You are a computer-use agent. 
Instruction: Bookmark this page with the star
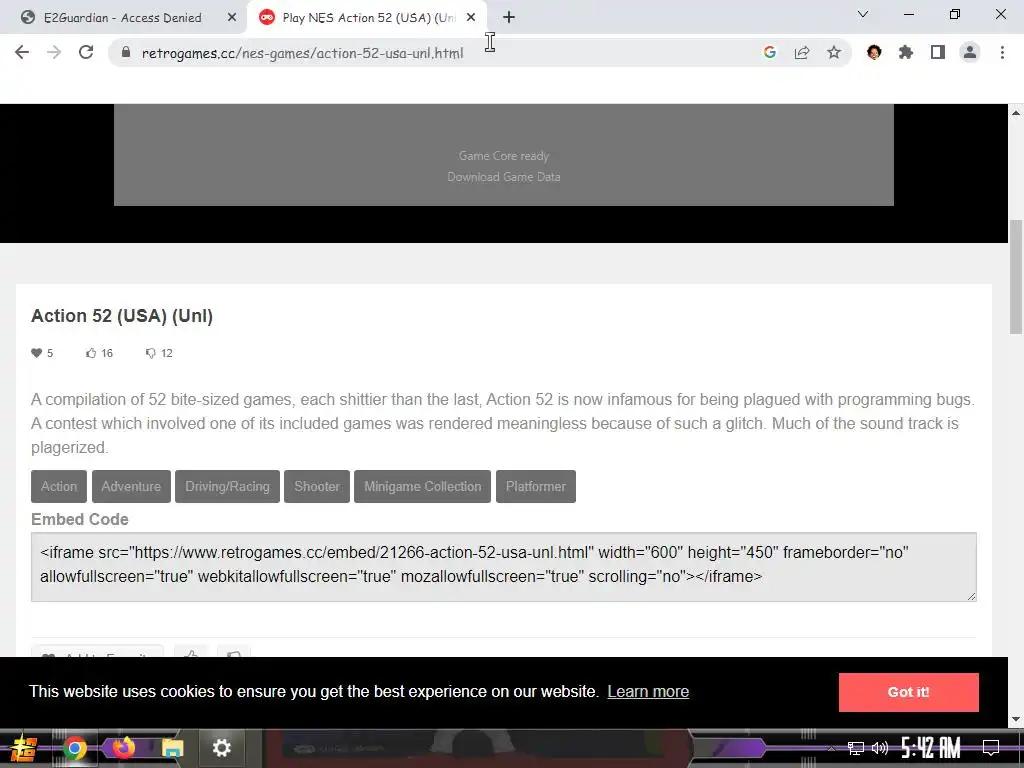point(834,52)
